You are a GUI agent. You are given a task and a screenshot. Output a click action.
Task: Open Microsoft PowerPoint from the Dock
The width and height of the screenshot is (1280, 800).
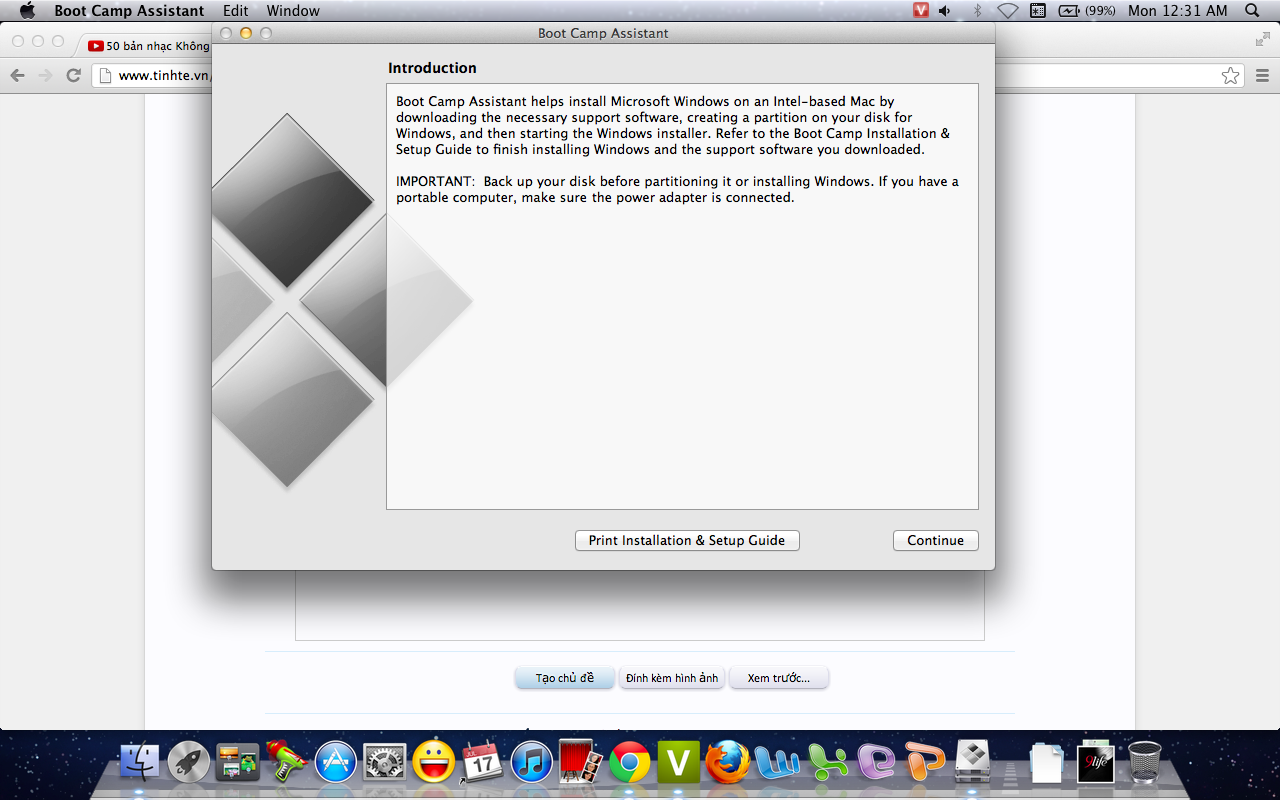pos(924,763)
